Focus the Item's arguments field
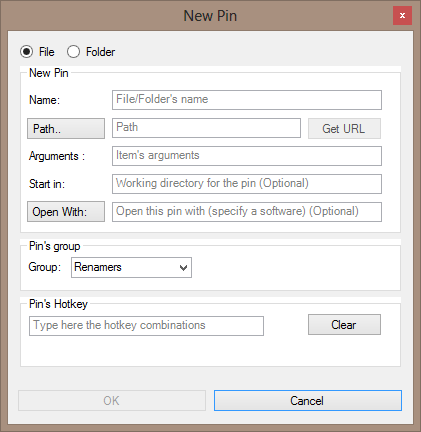 tap(247, 156)
